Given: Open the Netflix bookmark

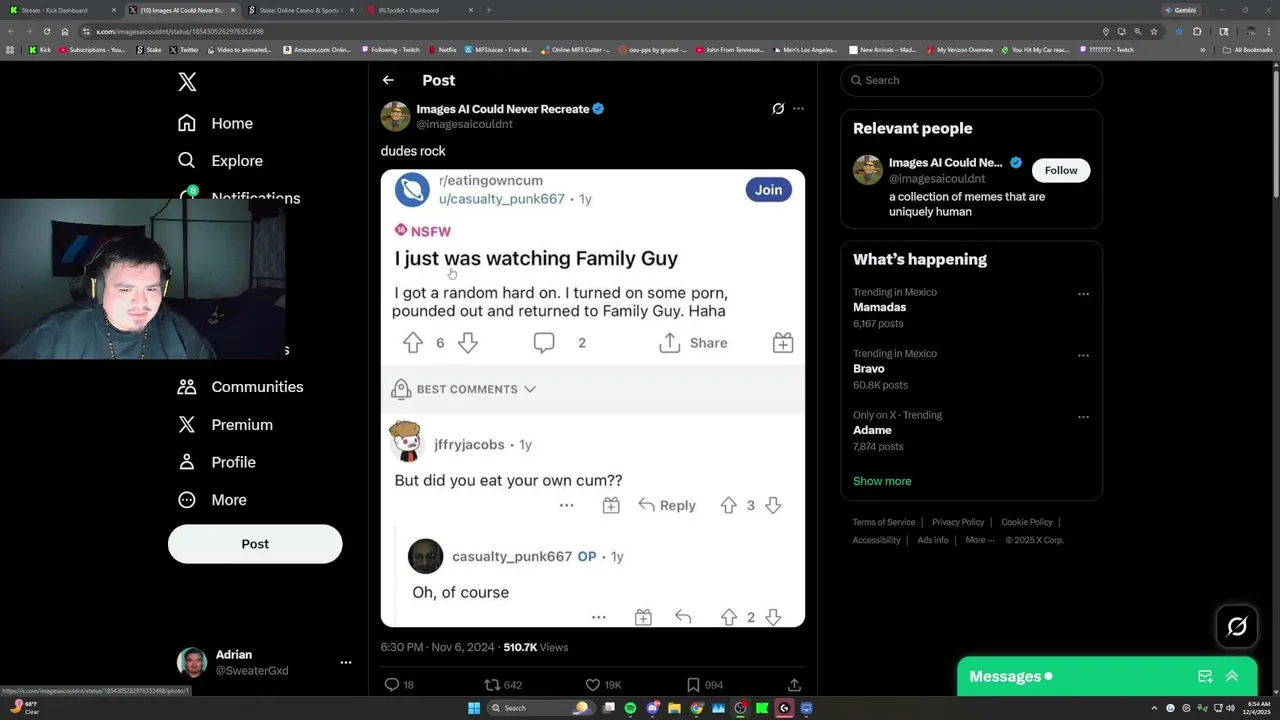Looking at the screenshot, I should click(442, 49).
